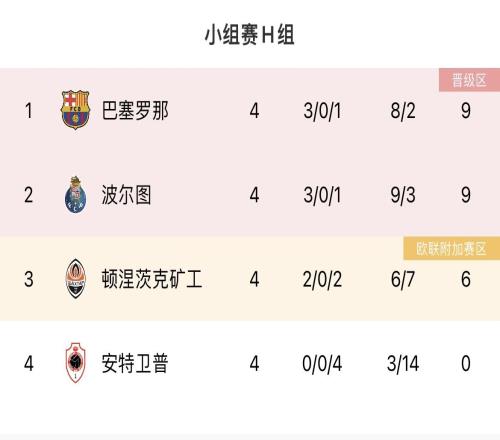This screenshot has height=440, width=500.
Task: Click the 欧联附加赛区 label tag
Action: click(452, 248)
